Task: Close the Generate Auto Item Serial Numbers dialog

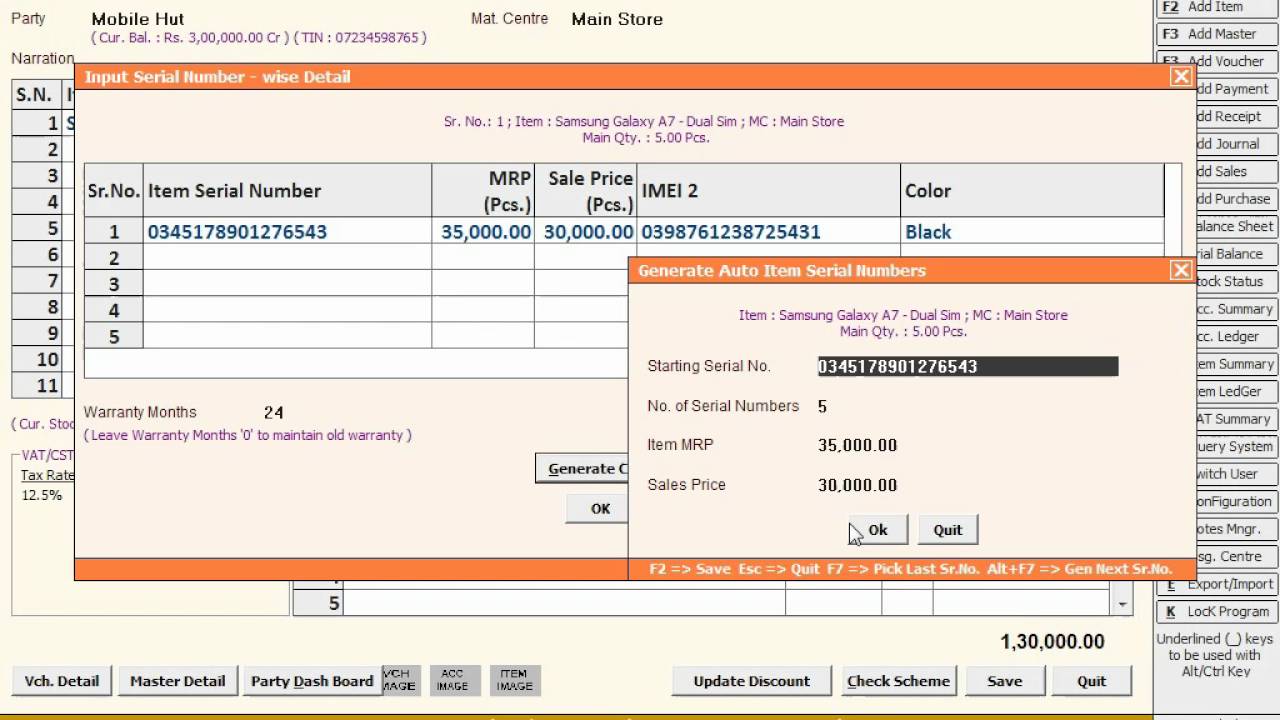Action: [1181, 270]
